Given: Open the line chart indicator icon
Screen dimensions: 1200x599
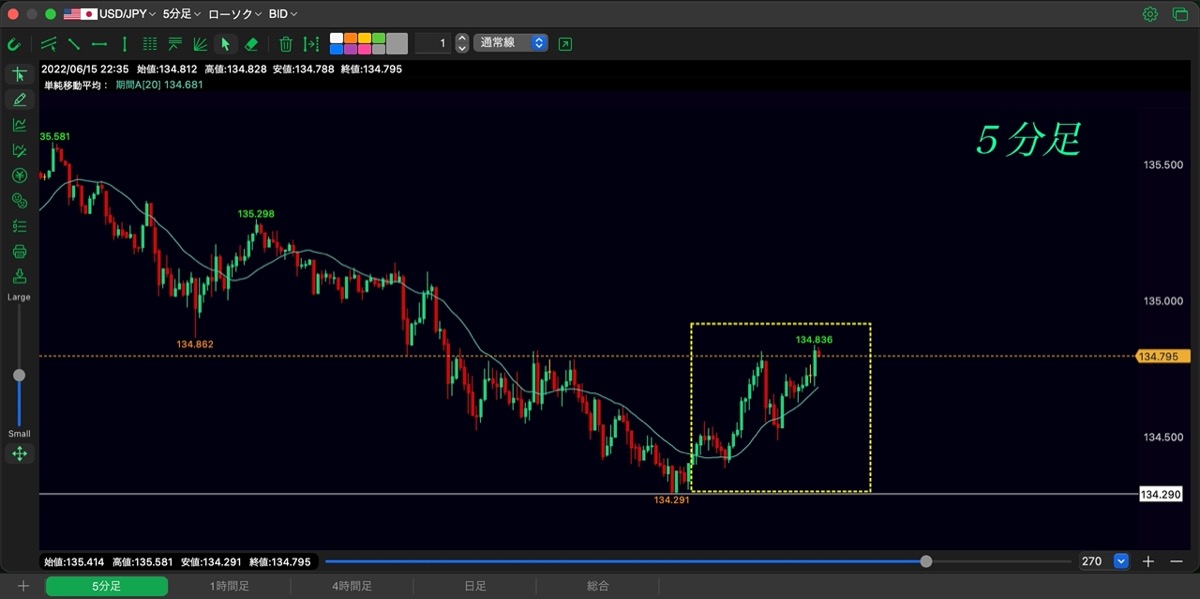Looking at the screenshot, I should pos(19,125).
